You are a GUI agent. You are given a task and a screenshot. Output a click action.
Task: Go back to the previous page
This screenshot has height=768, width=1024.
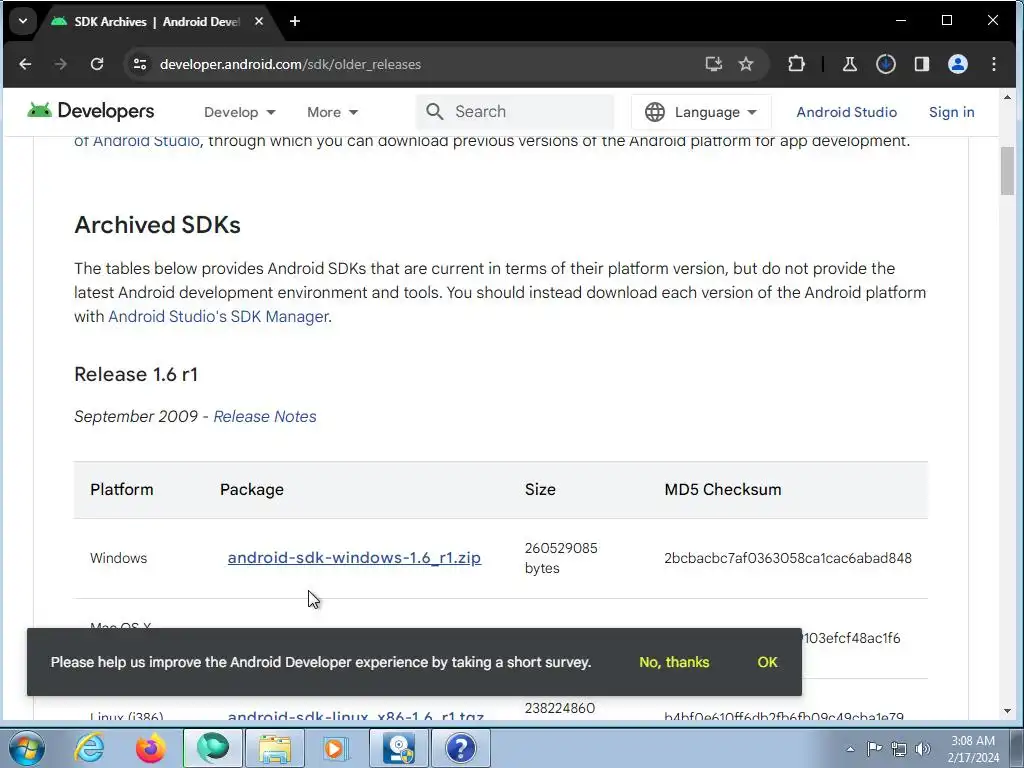tap(25, 64)
